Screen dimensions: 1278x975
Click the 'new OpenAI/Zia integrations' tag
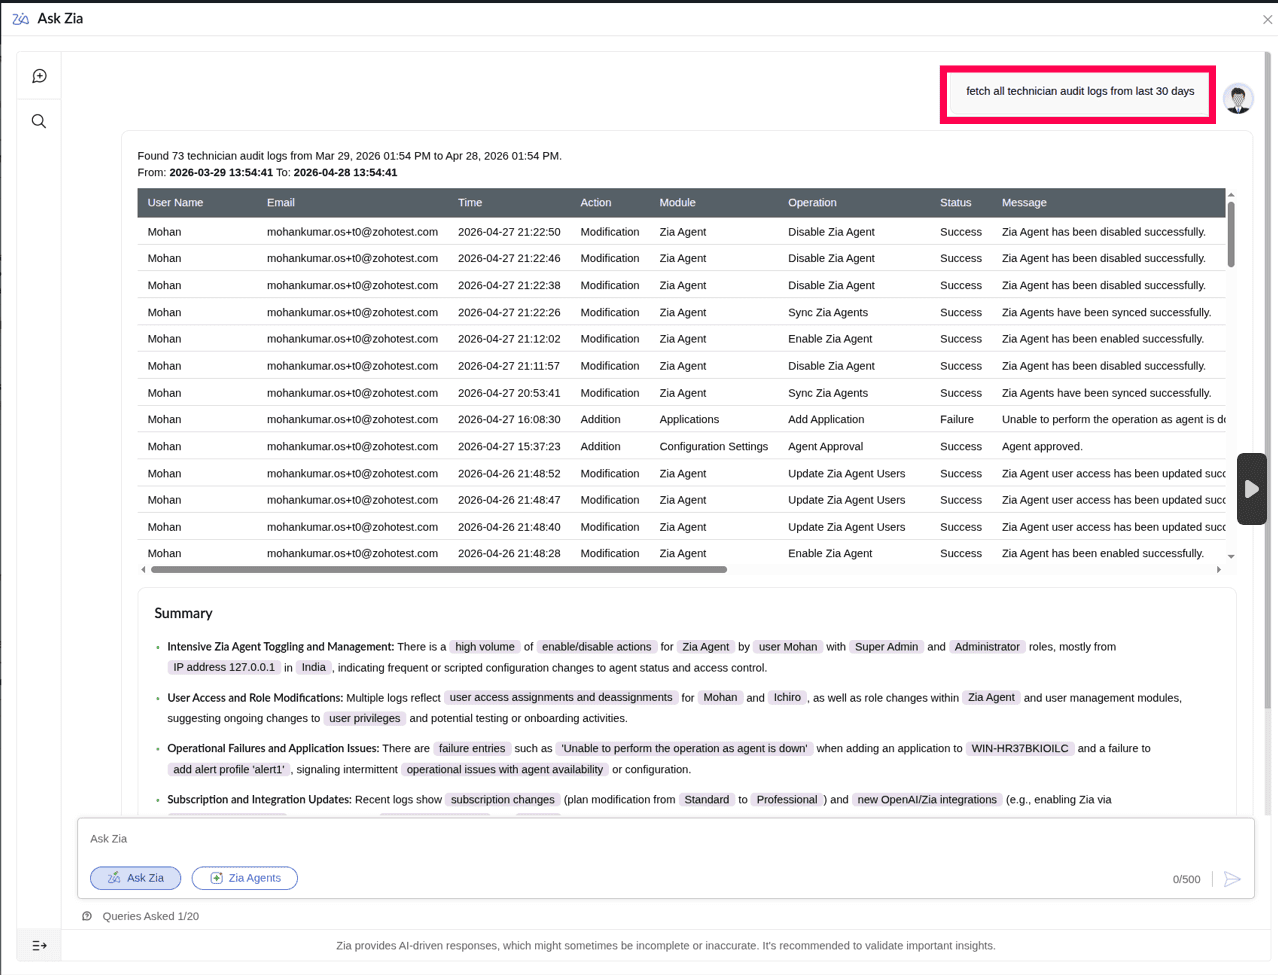coord(927,799)
